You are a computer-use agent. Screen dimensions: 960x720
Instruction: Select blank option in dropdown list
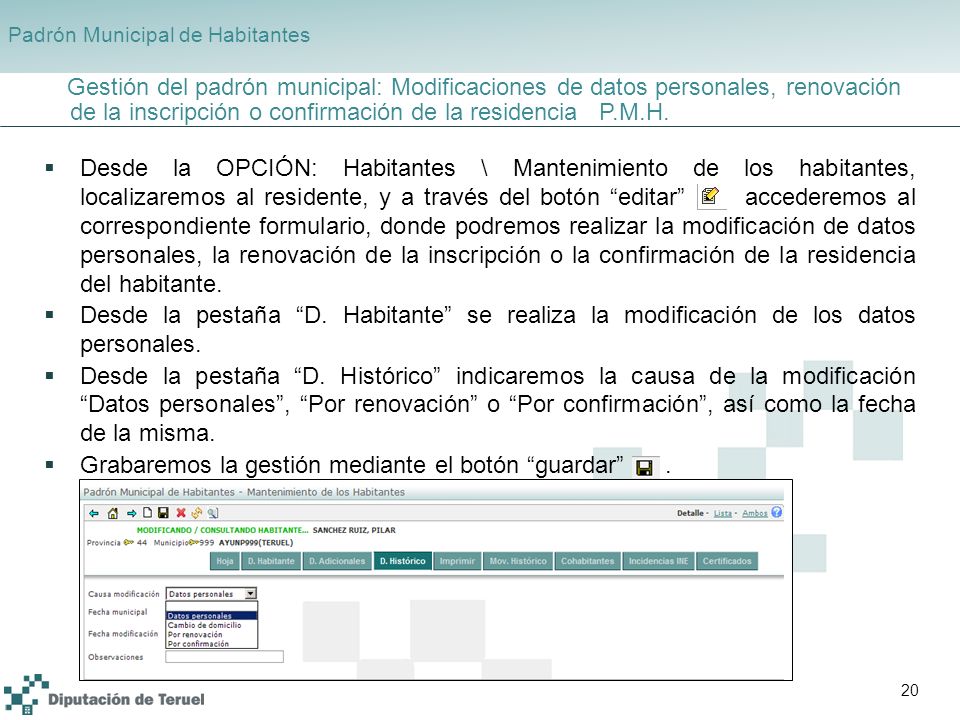(212, 606)
